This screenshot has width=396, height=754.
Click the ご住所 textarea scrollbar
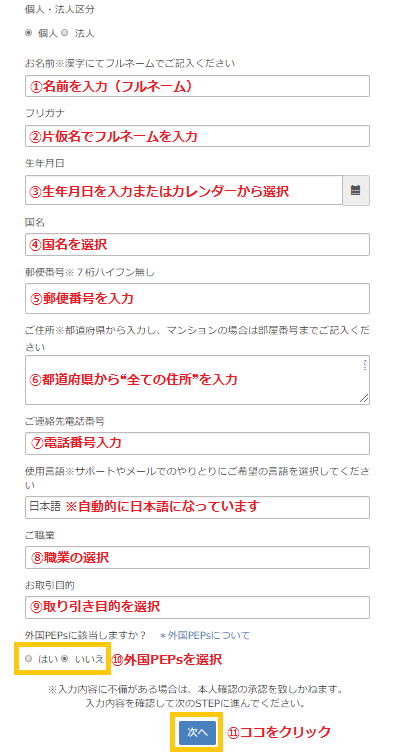[364, 365]
